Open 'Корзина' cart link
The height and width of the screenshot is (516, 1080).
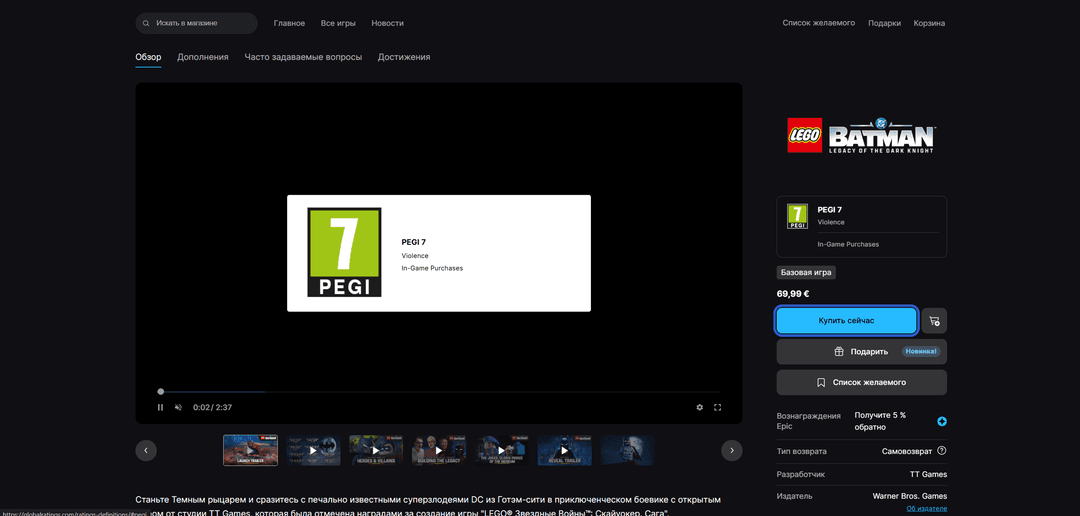coord(929,23)
